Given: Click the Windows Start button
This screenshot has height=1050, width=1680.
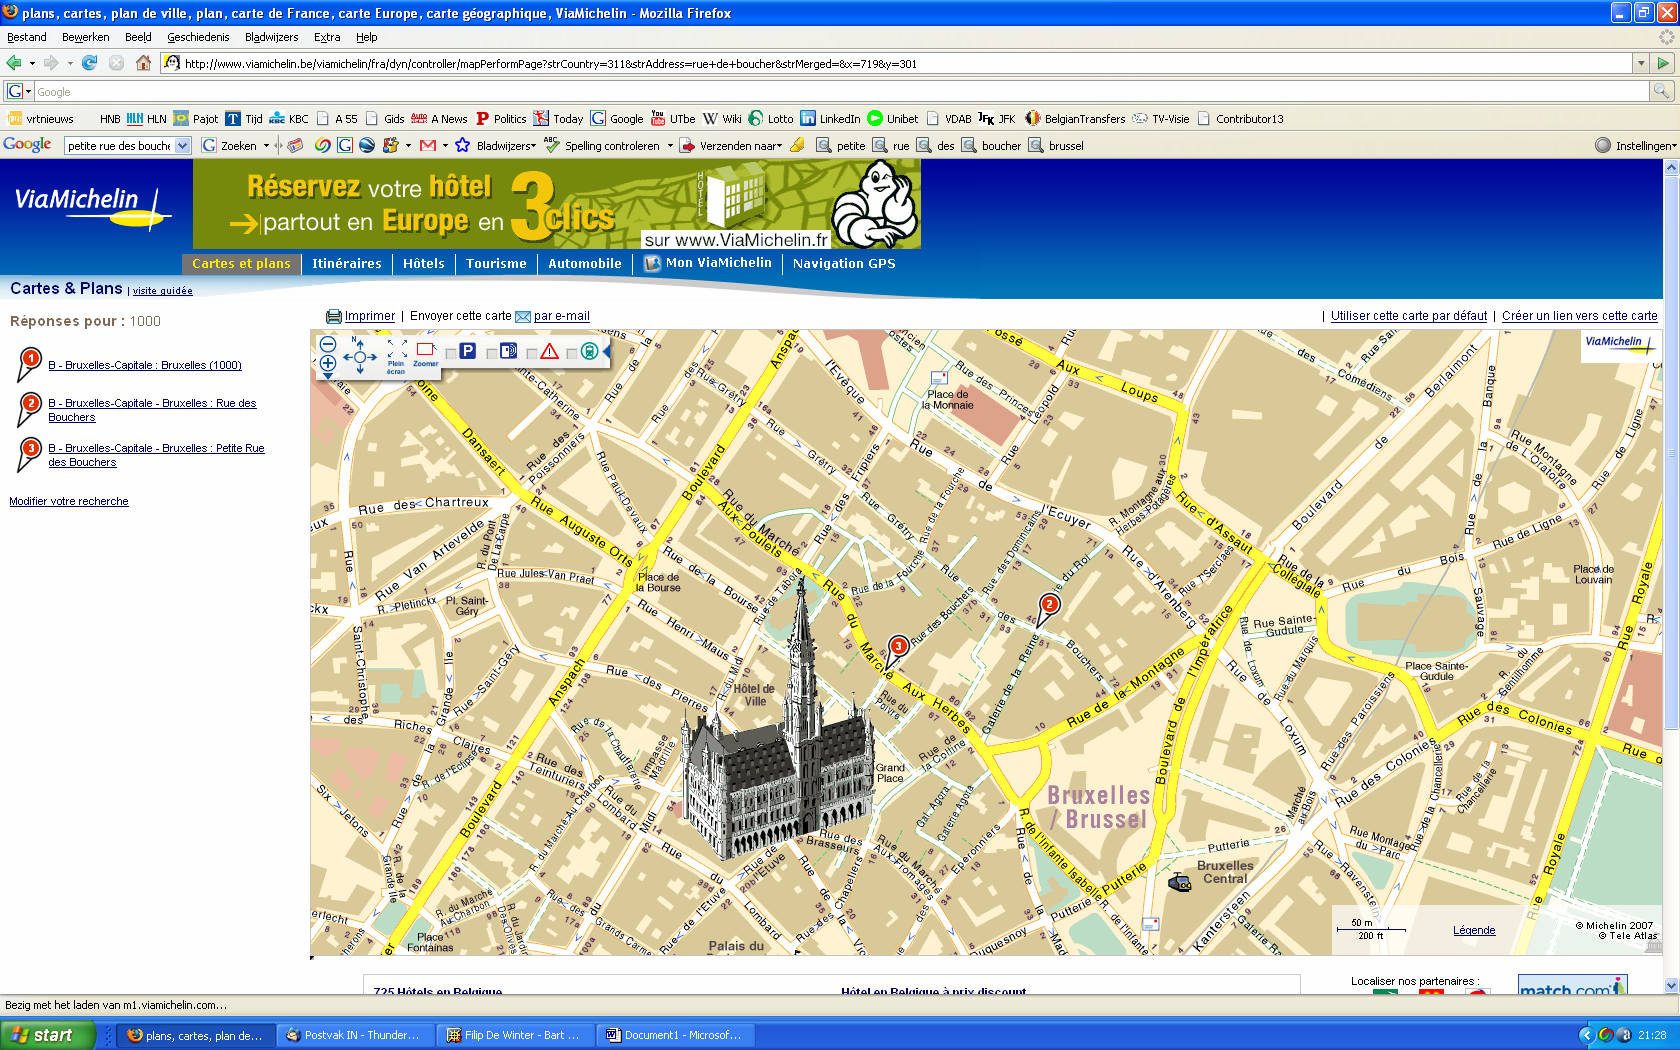Looking at the screenshot, I should 48,1035.
